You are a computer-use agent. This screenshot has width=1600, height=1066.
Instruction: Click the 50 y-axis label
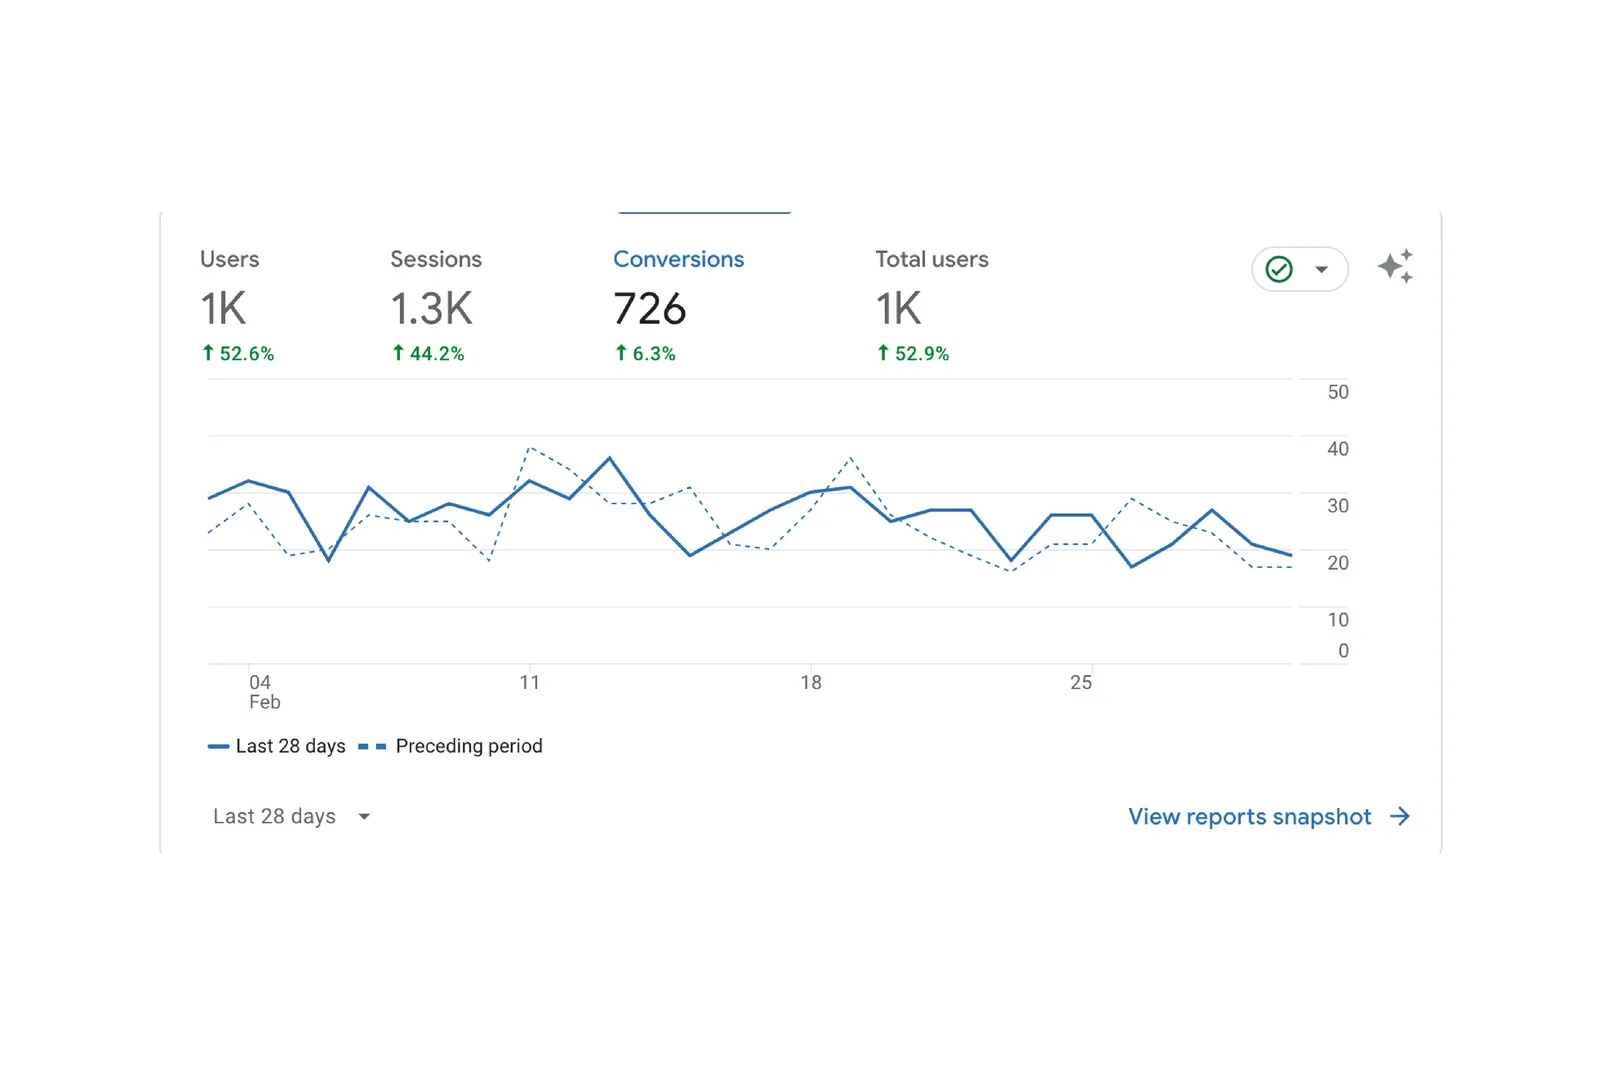coord(1338,392)
